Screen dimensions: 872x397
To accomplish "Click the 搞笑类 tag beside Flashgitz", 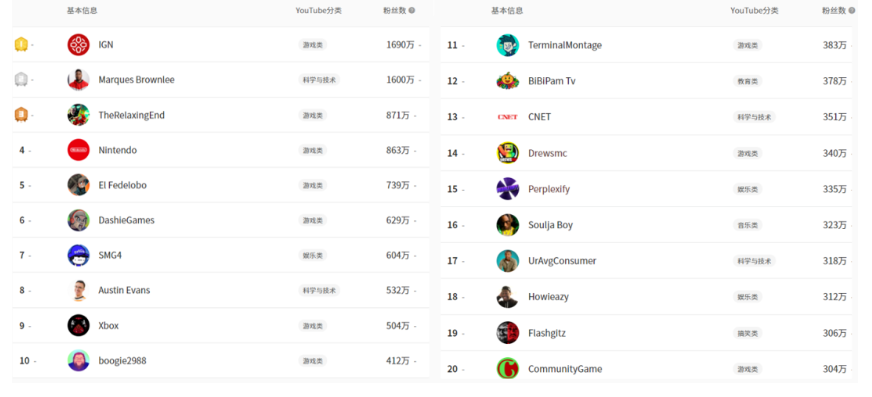I will click(747, 333).
